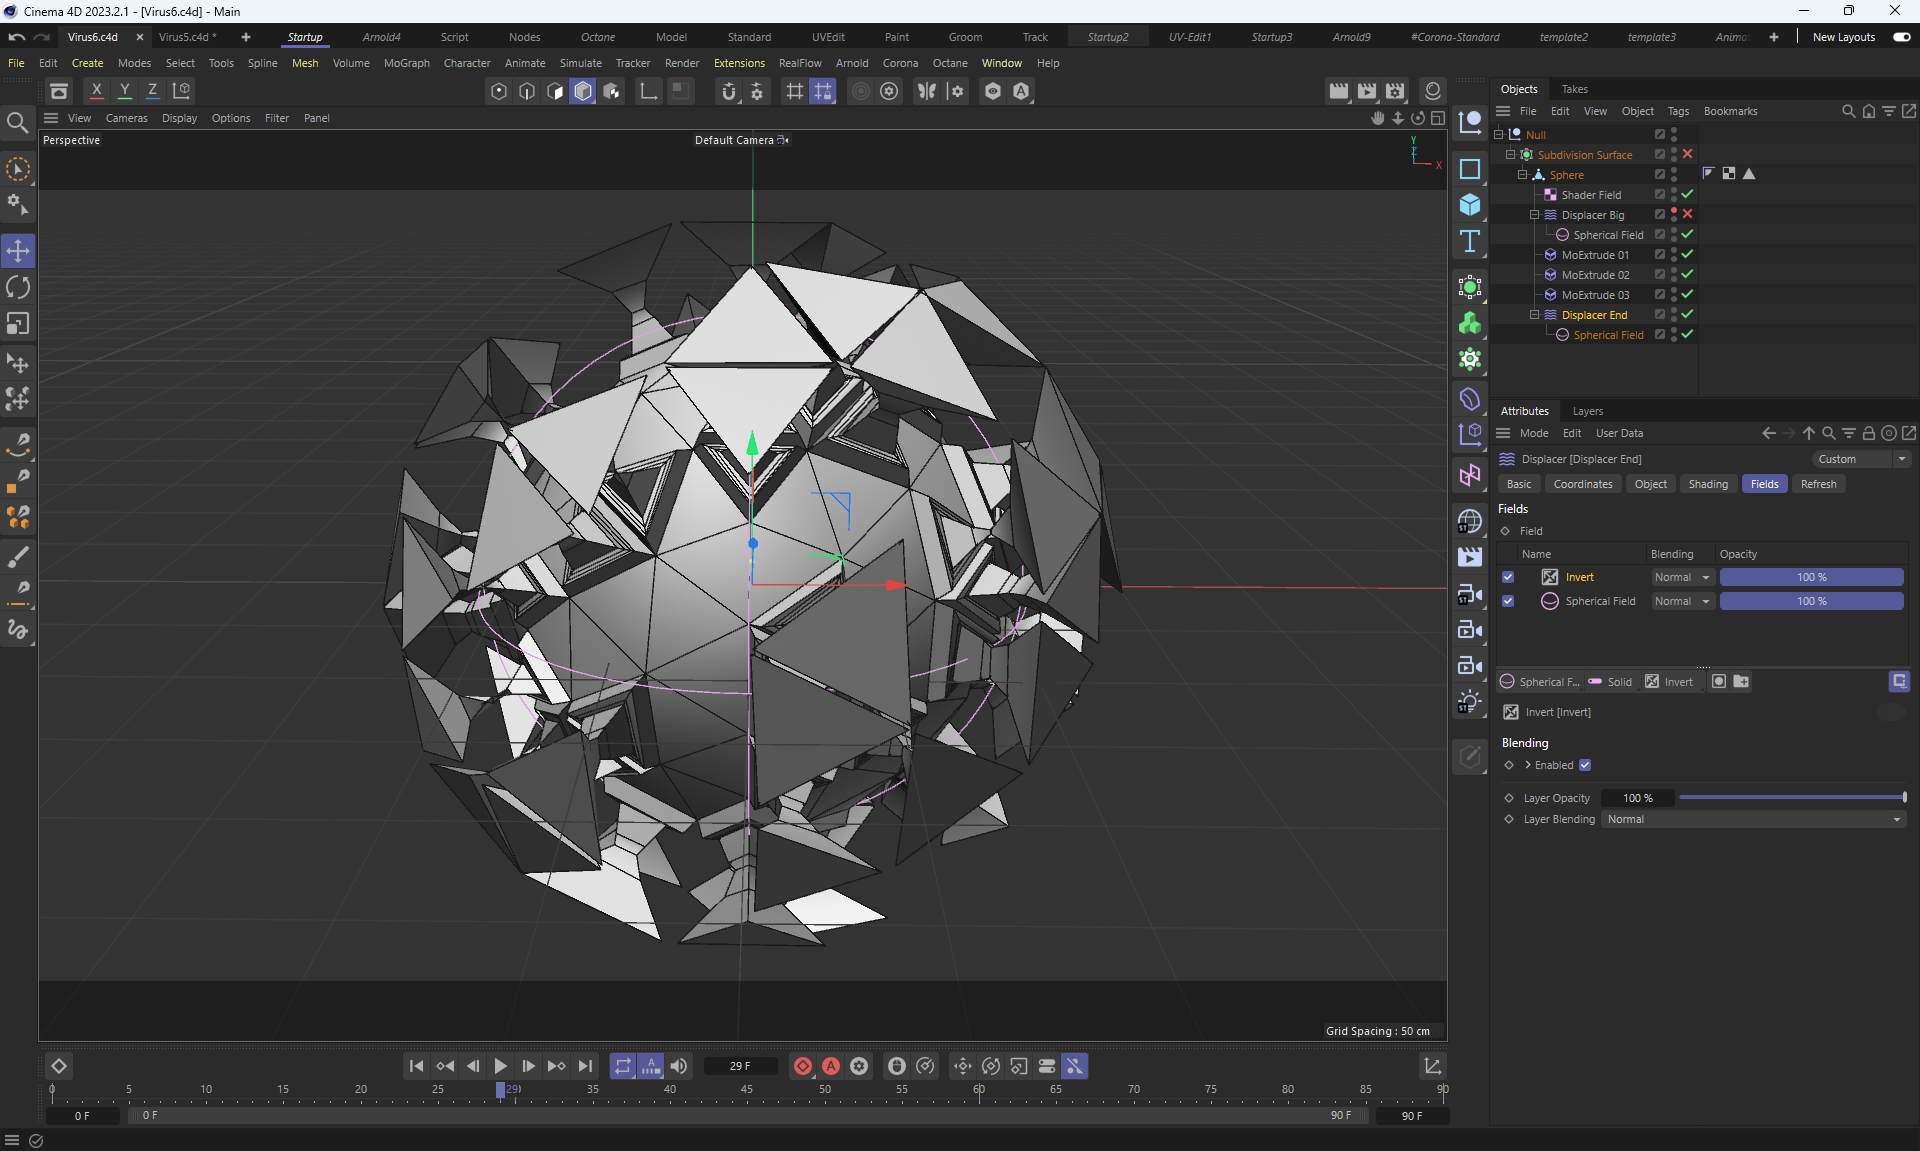Select the Rotate tool
Image resolution: width=1920 pixels, height=1151 pixels.
coord(18,288)
